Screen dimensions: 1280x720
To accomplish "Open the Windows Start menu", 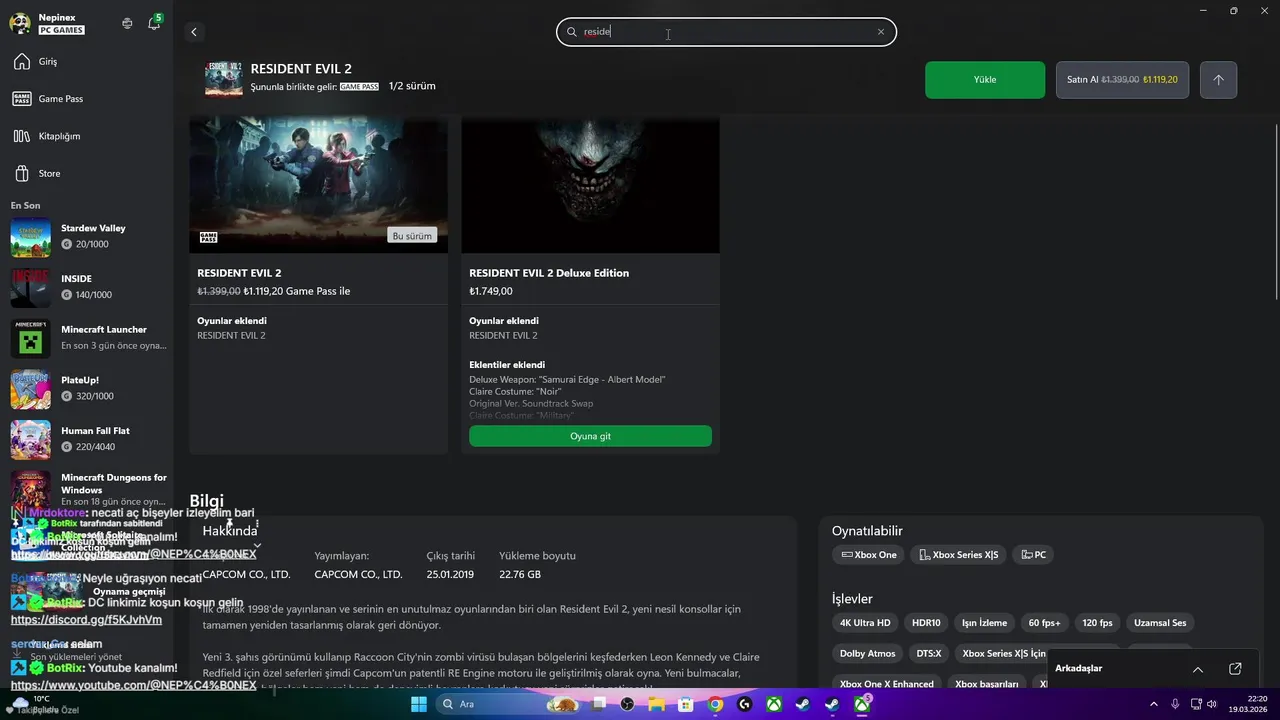I will 419,704.
